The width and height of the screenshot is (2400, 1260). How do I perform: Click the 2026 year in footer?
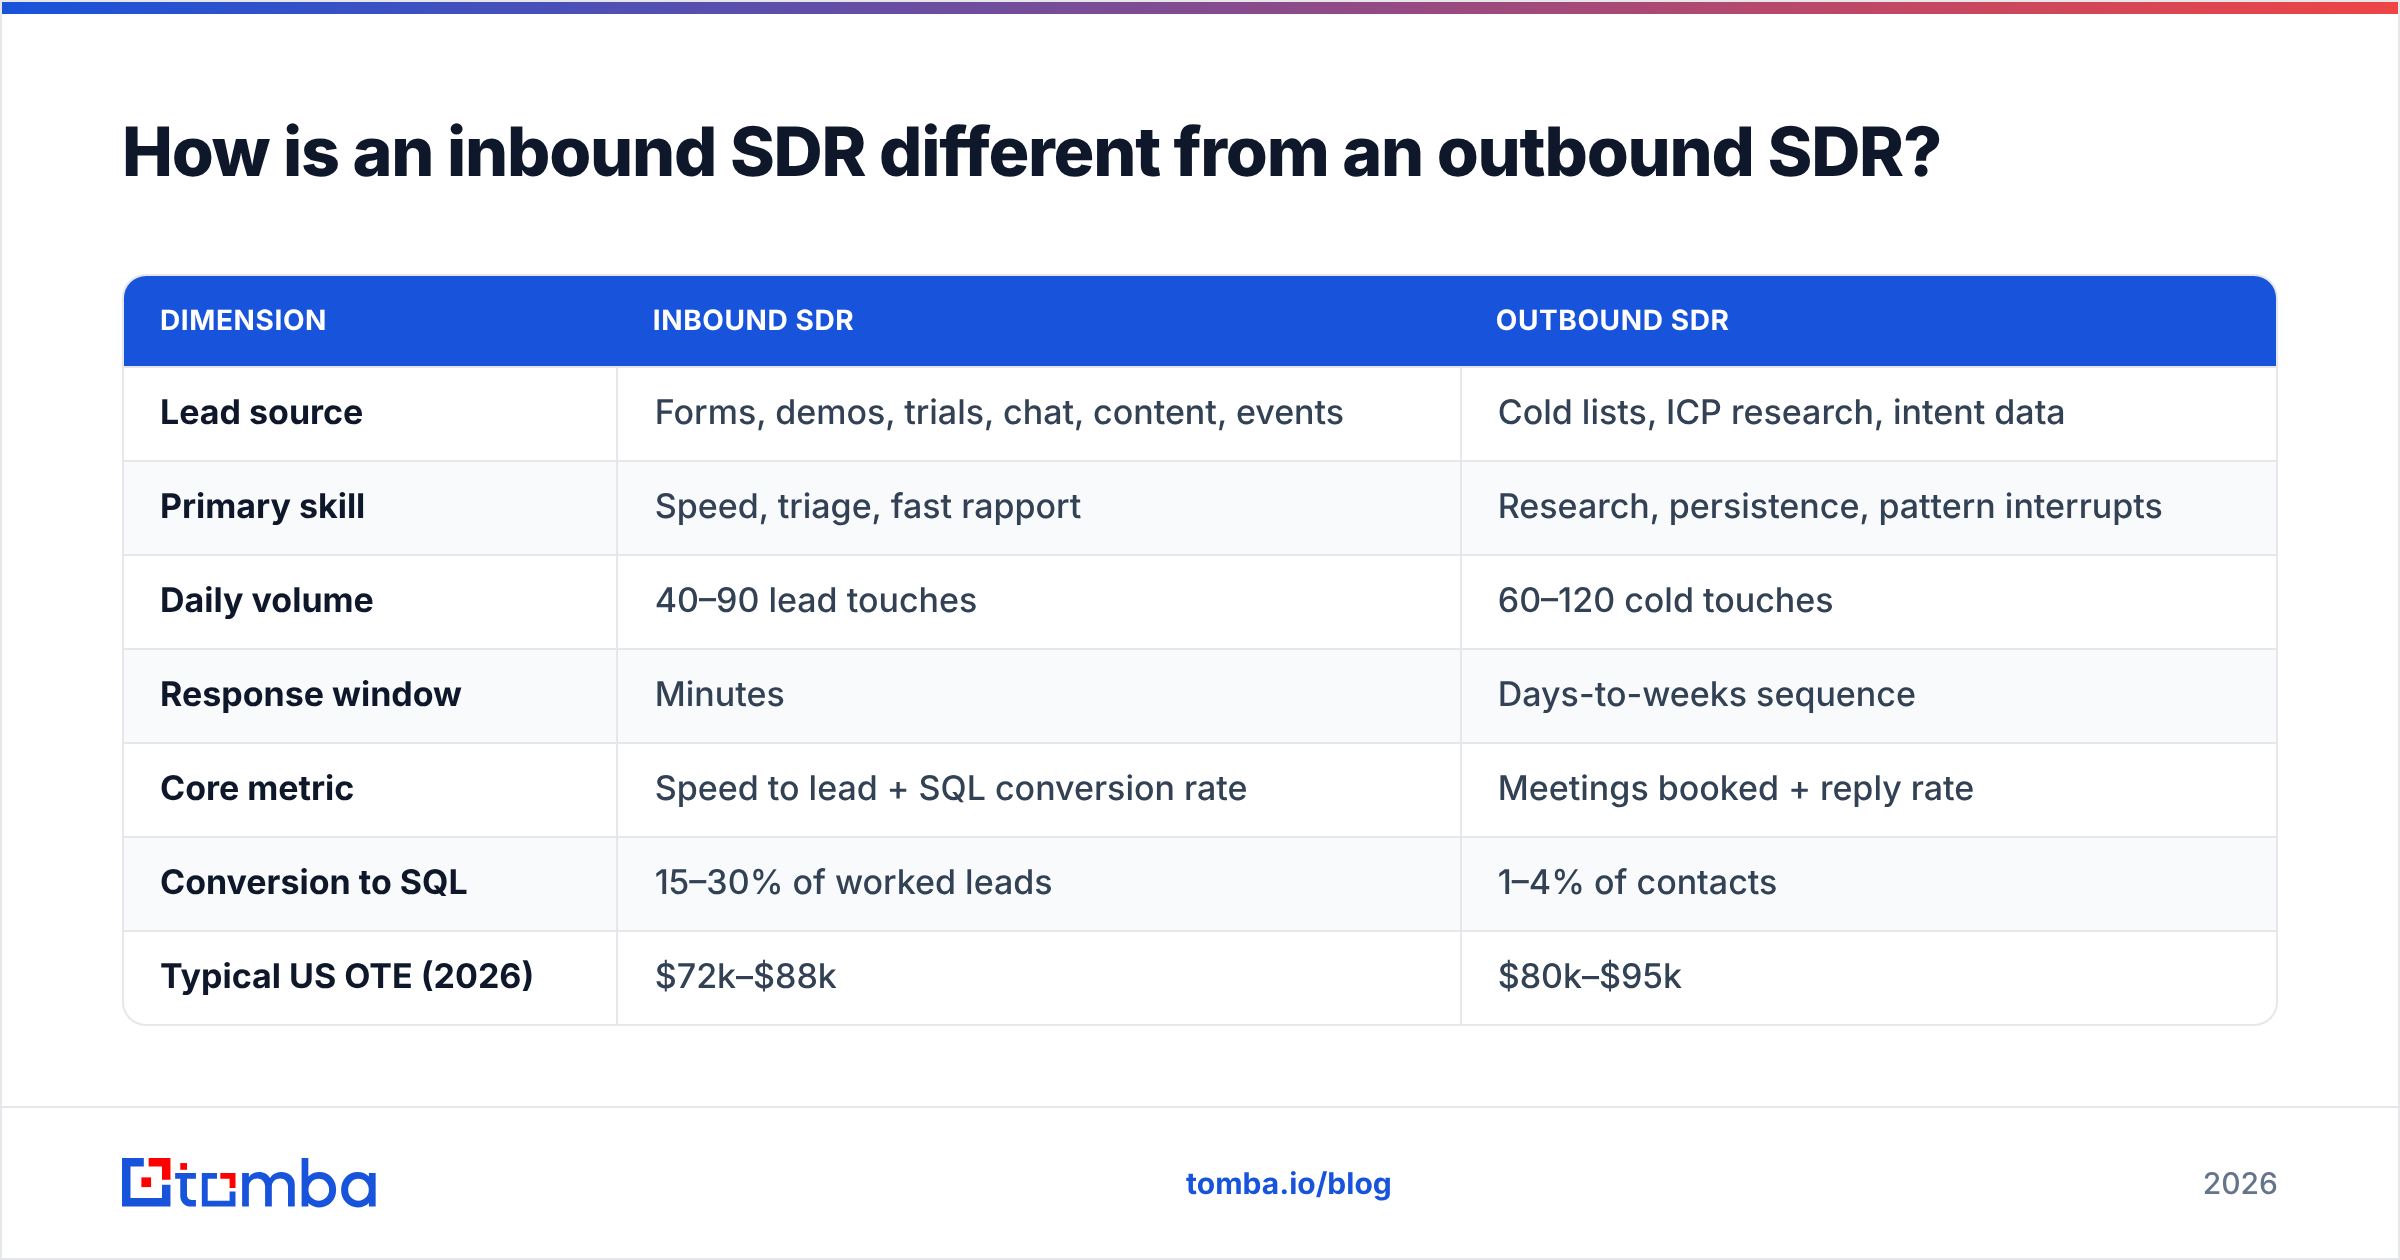pos(2240,1184)
